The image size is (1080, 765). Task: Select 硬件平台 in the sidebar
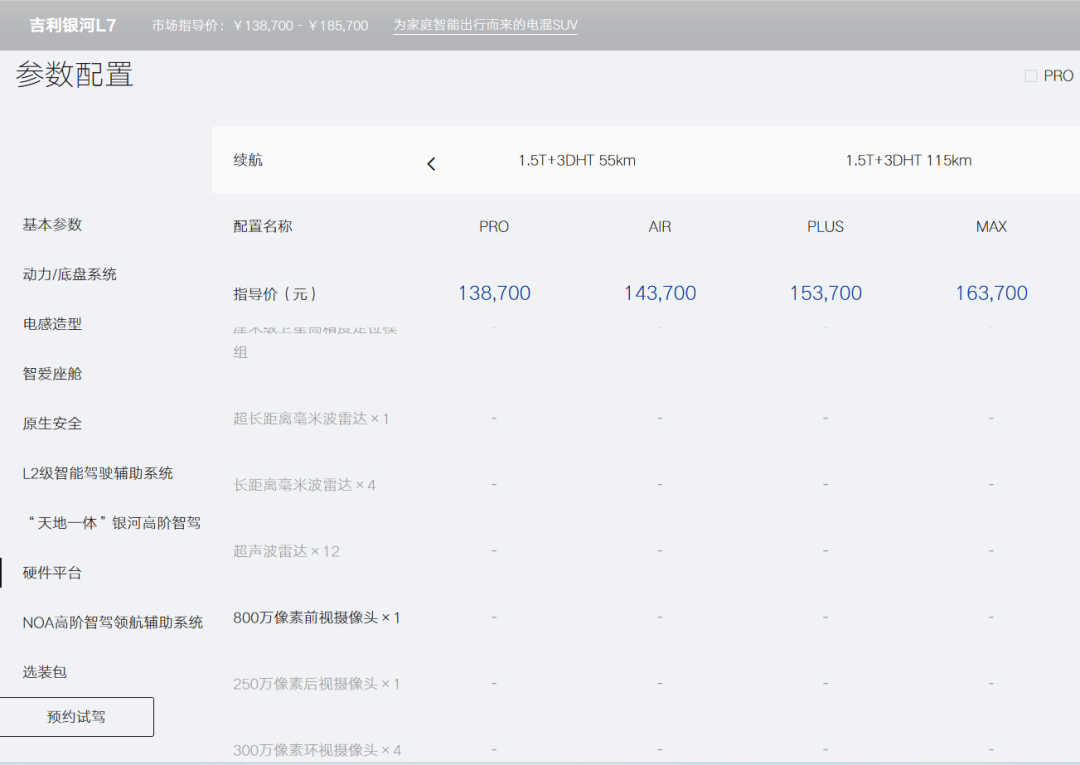coord(52,573)
